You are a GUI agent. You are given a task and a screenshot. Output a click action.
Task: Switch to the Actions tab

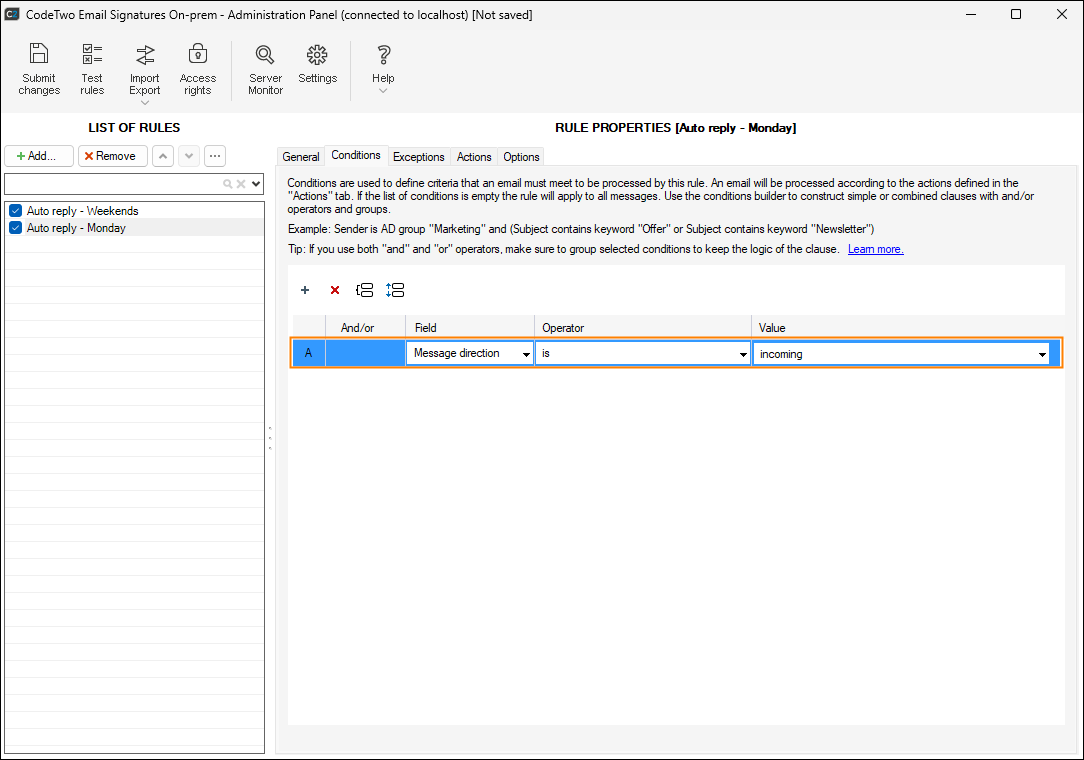[474, 157]
